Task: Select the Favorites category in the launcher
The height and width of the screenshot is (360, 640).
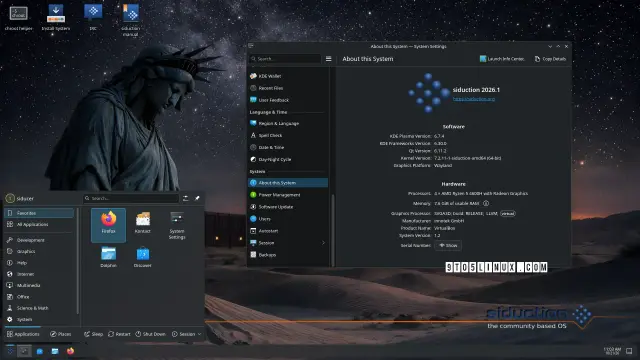Action: coord(39,213)
